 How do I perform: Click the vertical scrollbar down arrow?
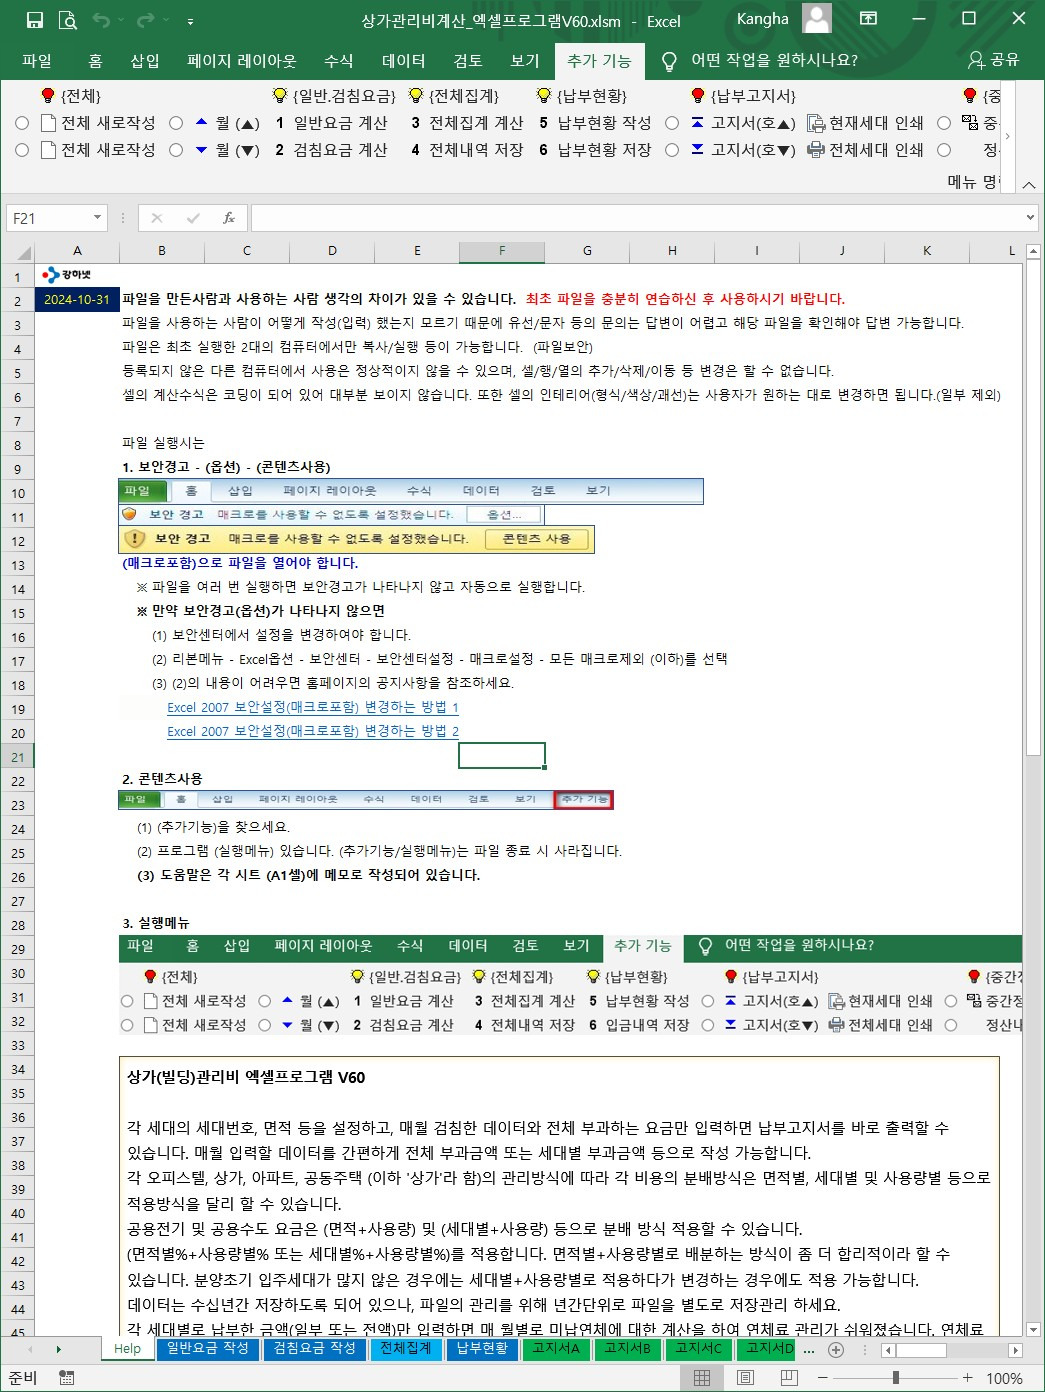[1034, 1329]
